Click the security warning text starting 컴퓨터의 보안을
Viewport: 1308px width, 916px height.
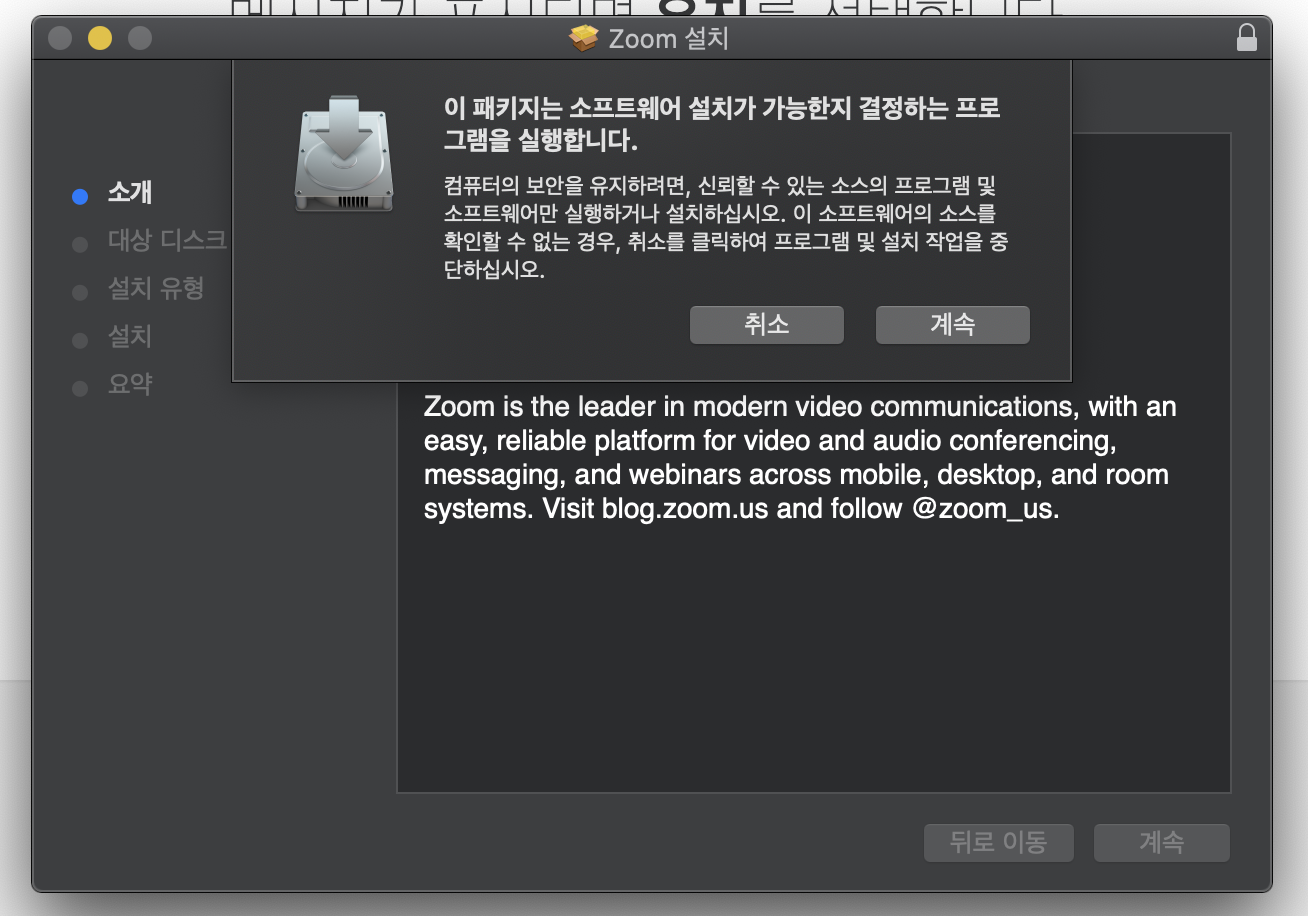click(x=725, y=228)
